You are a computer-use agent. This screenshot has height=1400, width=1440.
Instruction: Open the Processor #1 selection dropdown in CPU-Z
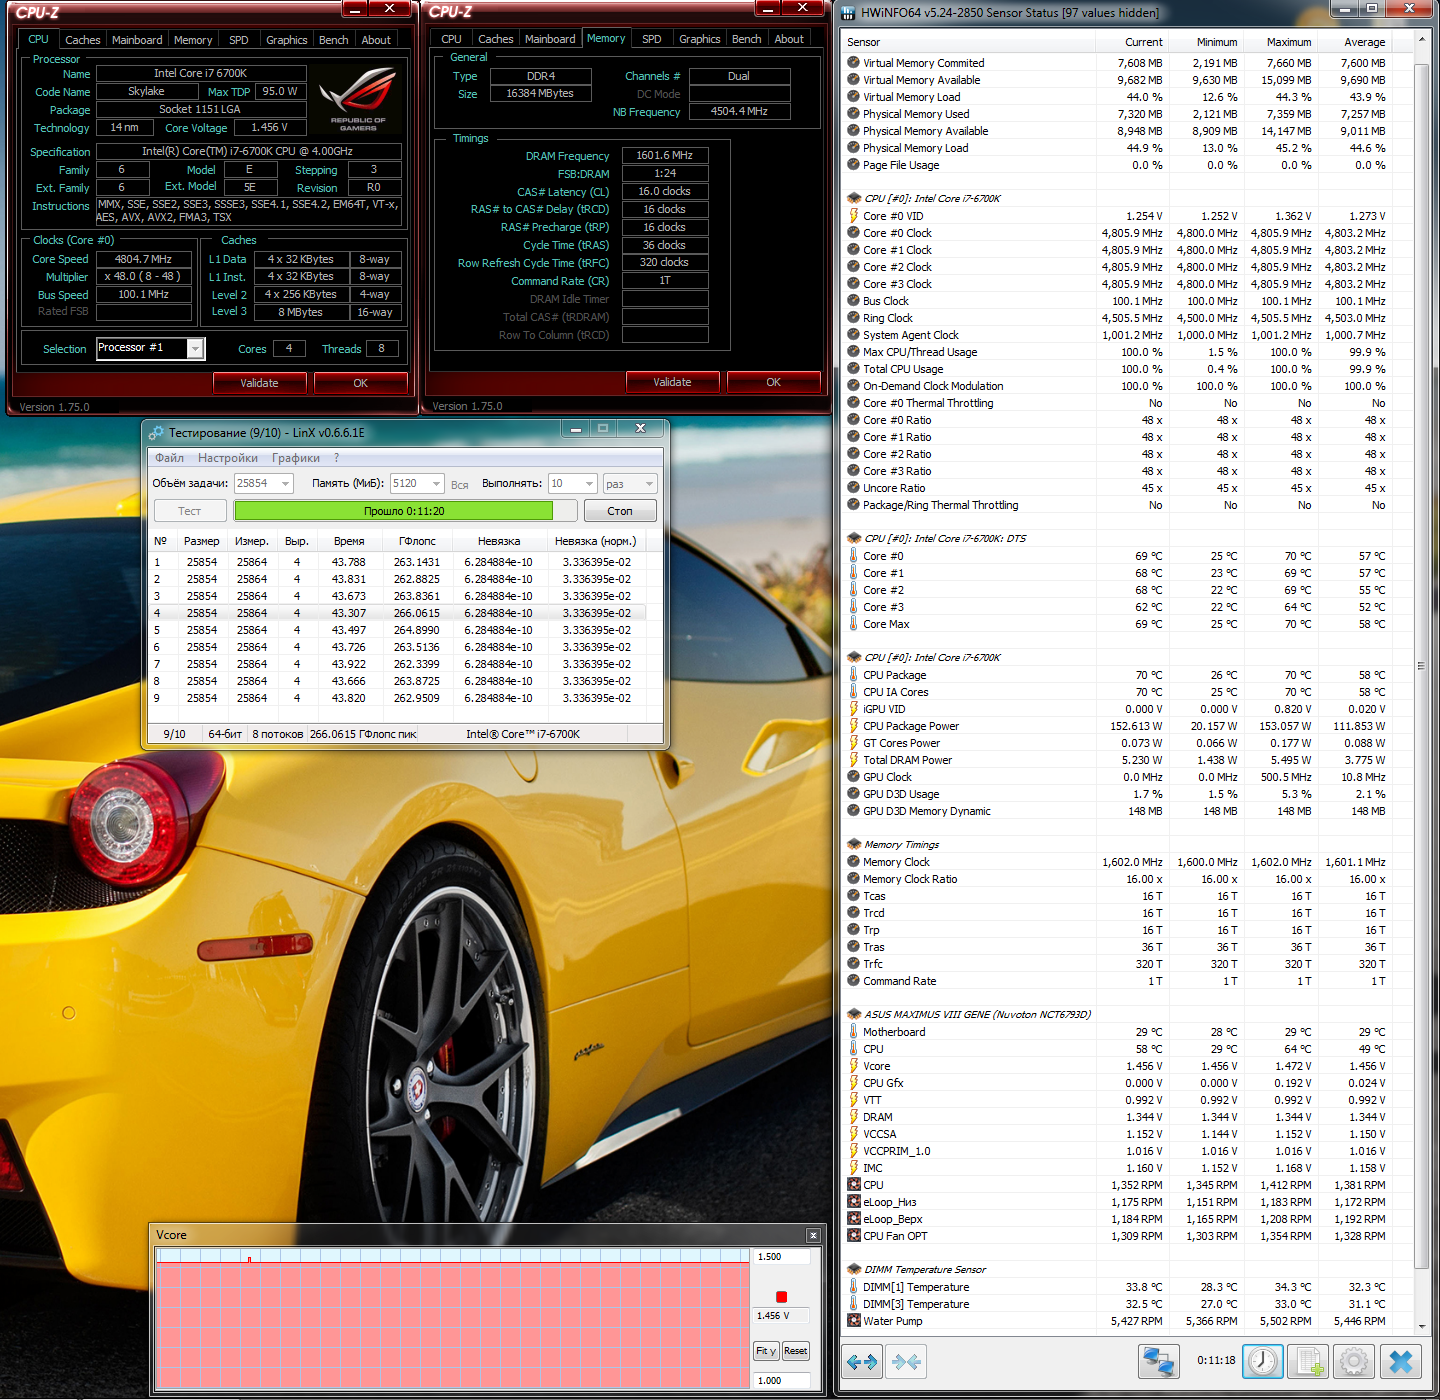coord(195,348)
